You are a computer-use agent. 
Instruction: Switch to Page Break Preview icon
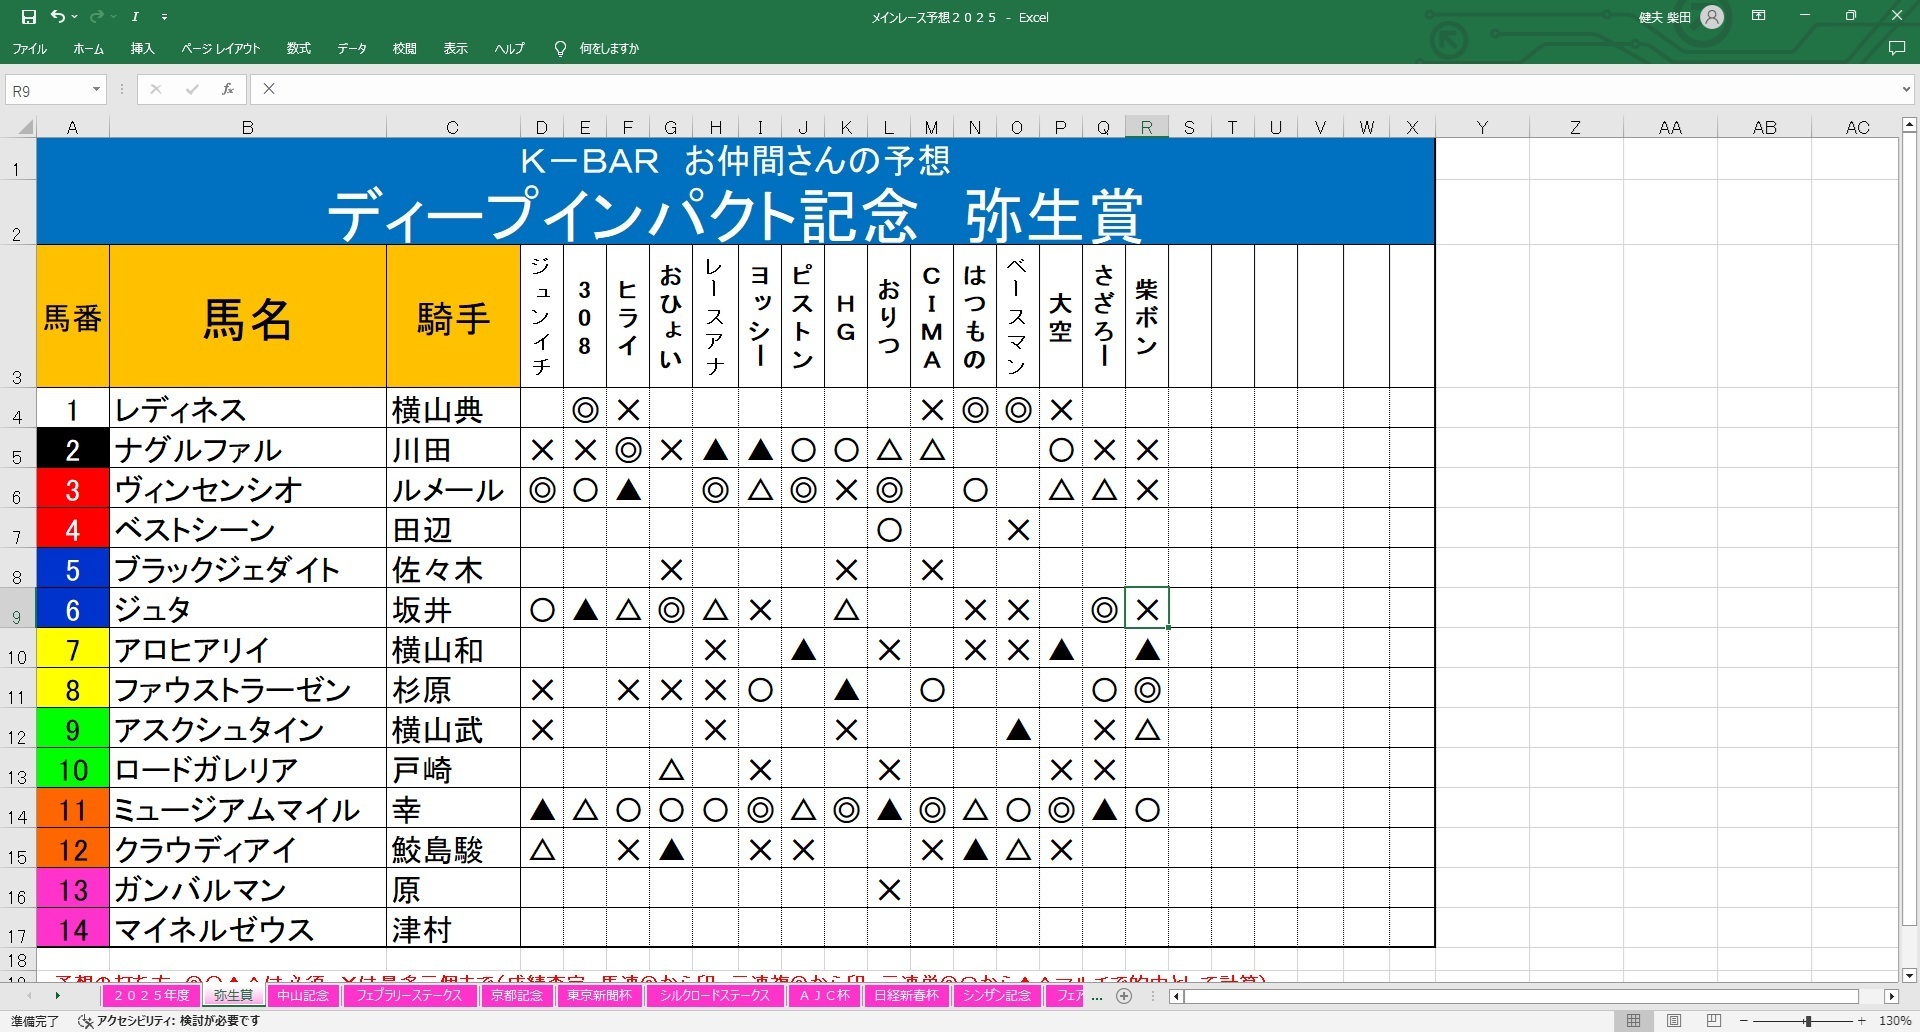[1714, 1021]
